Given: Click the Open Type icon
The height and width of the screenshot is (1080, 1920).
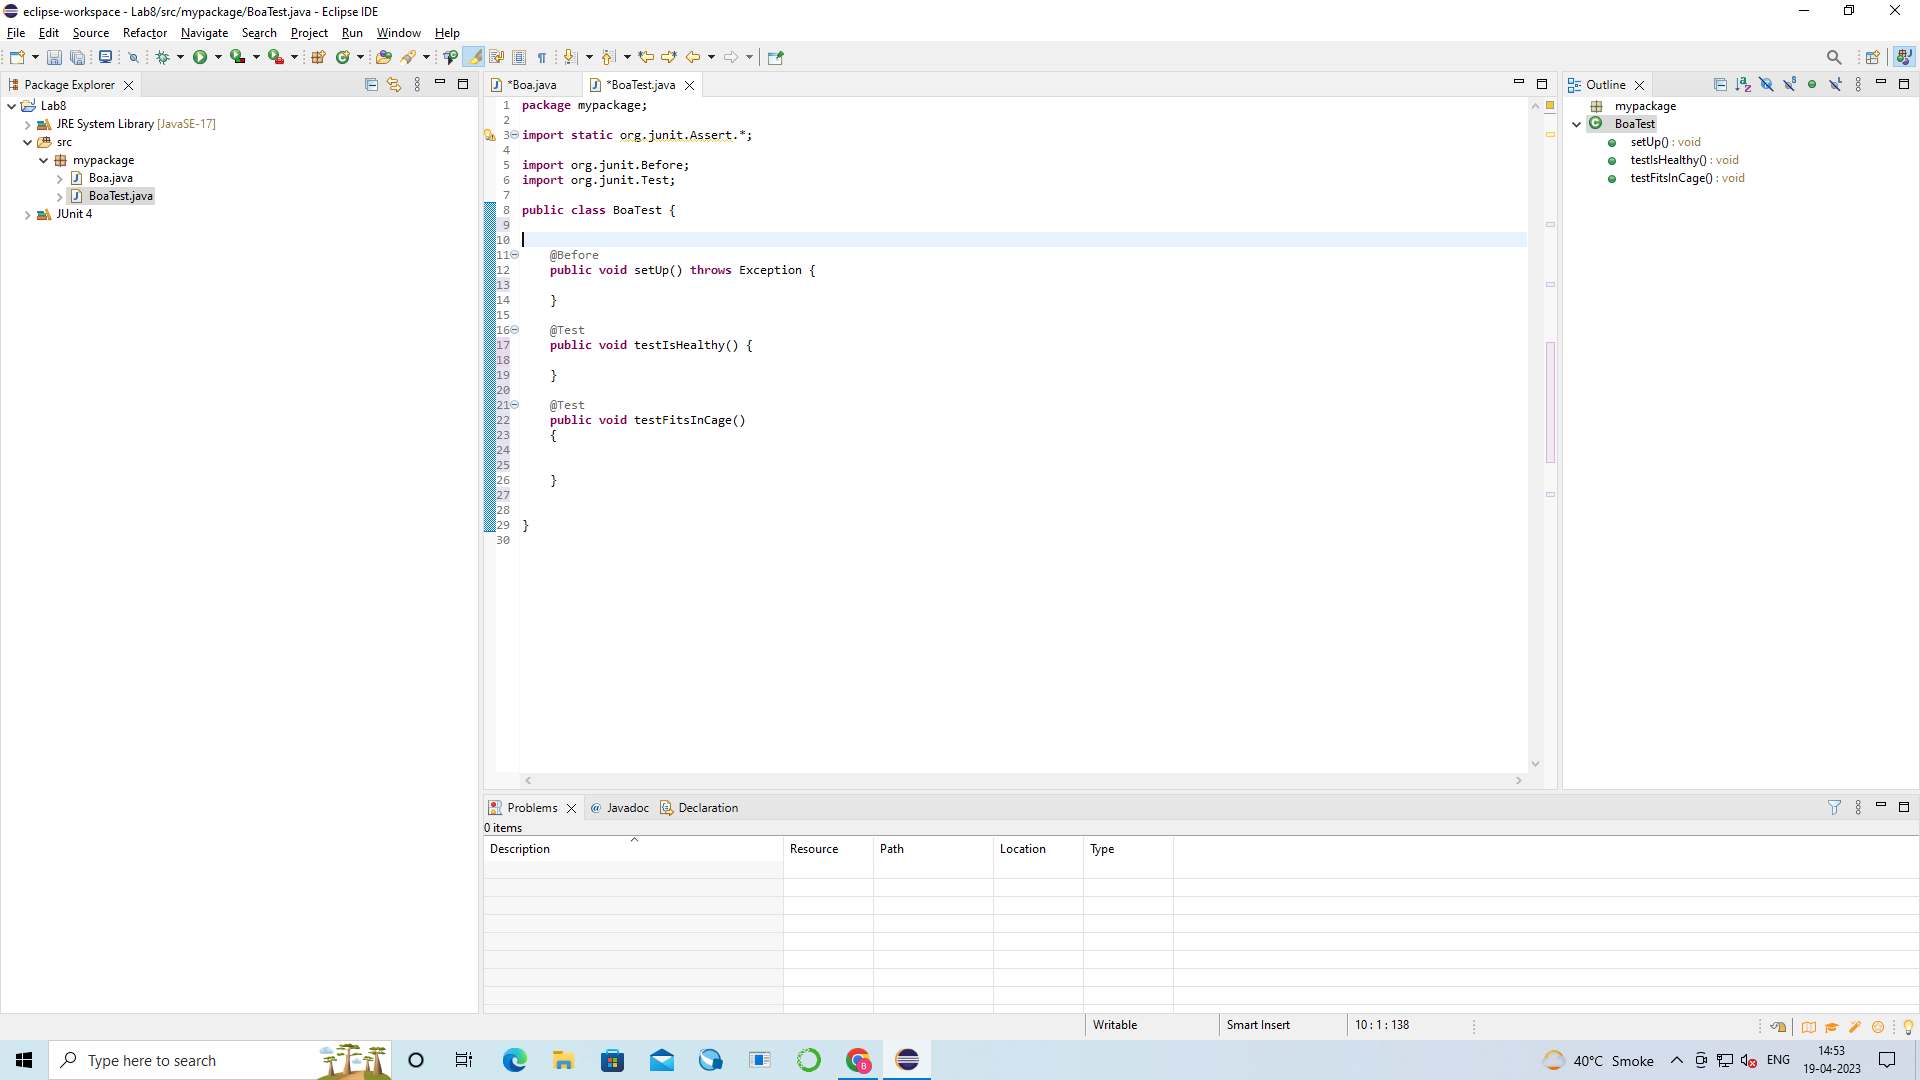Looking at the screenshot, I should [383, 58].
